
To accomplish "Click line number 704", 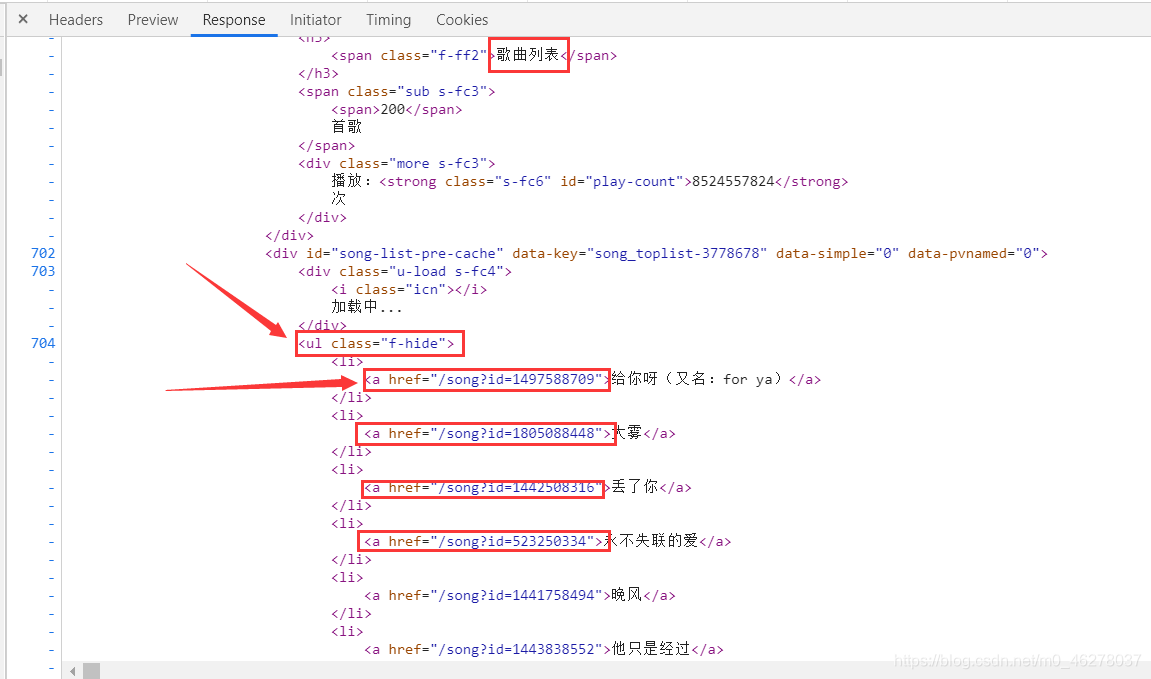I will [43, 343].
